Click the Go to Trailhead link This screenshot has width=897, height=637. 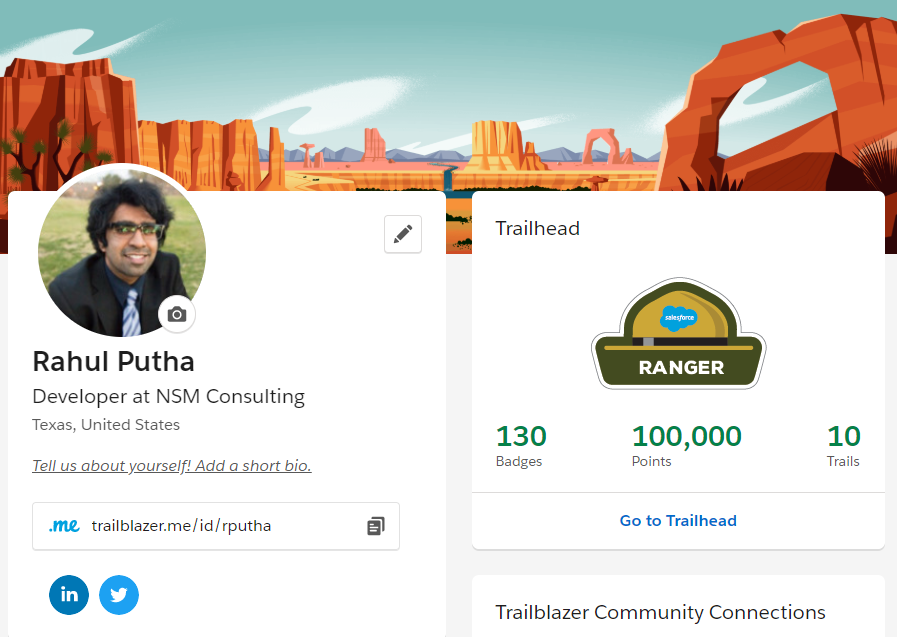tap(678, 520)
